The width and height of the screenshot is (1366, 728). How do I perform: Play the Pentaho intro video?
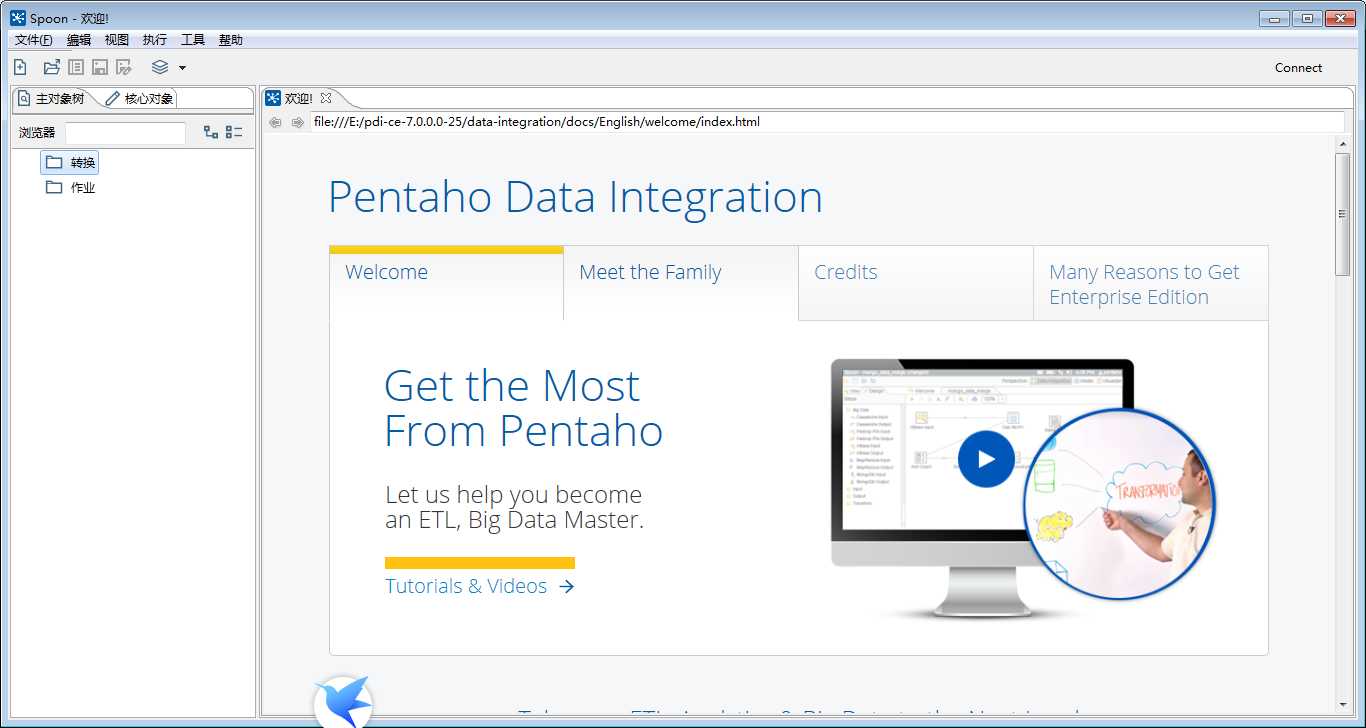pyautogui.click(x=986, y=459)
